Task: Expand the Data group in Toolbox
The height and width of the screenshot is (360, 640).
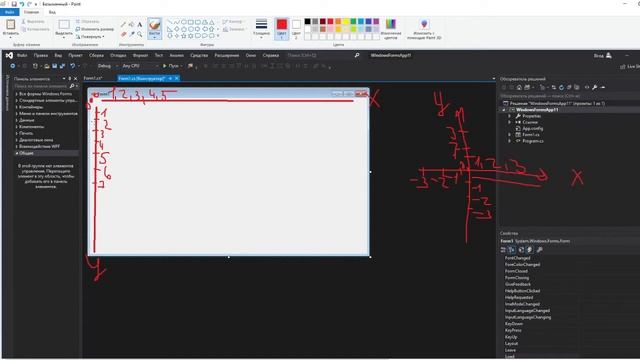Action: [x=17, y=120]
